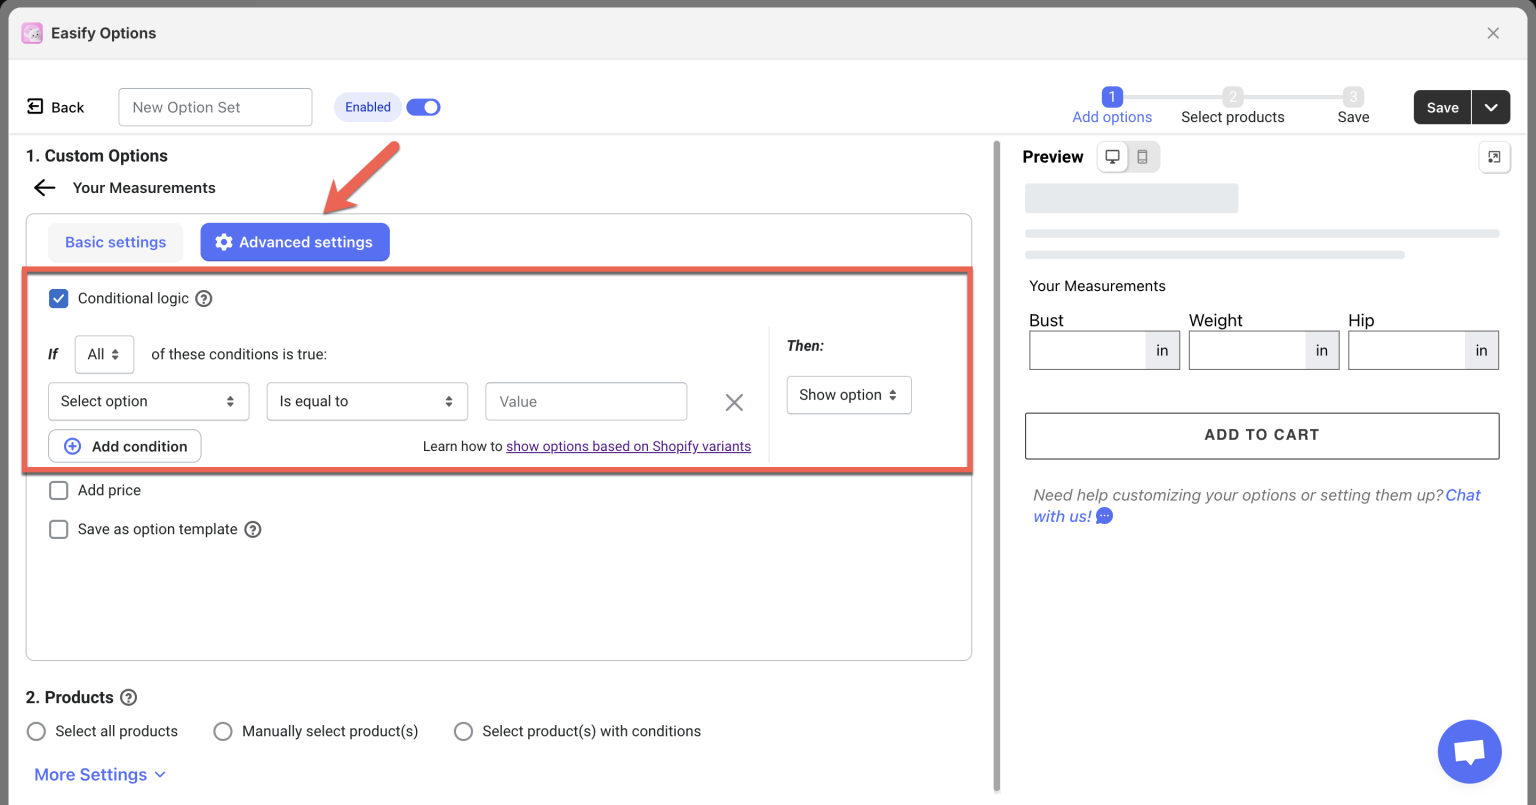
Task: Open the Advanced settings tab
Action: click(294, 241)
